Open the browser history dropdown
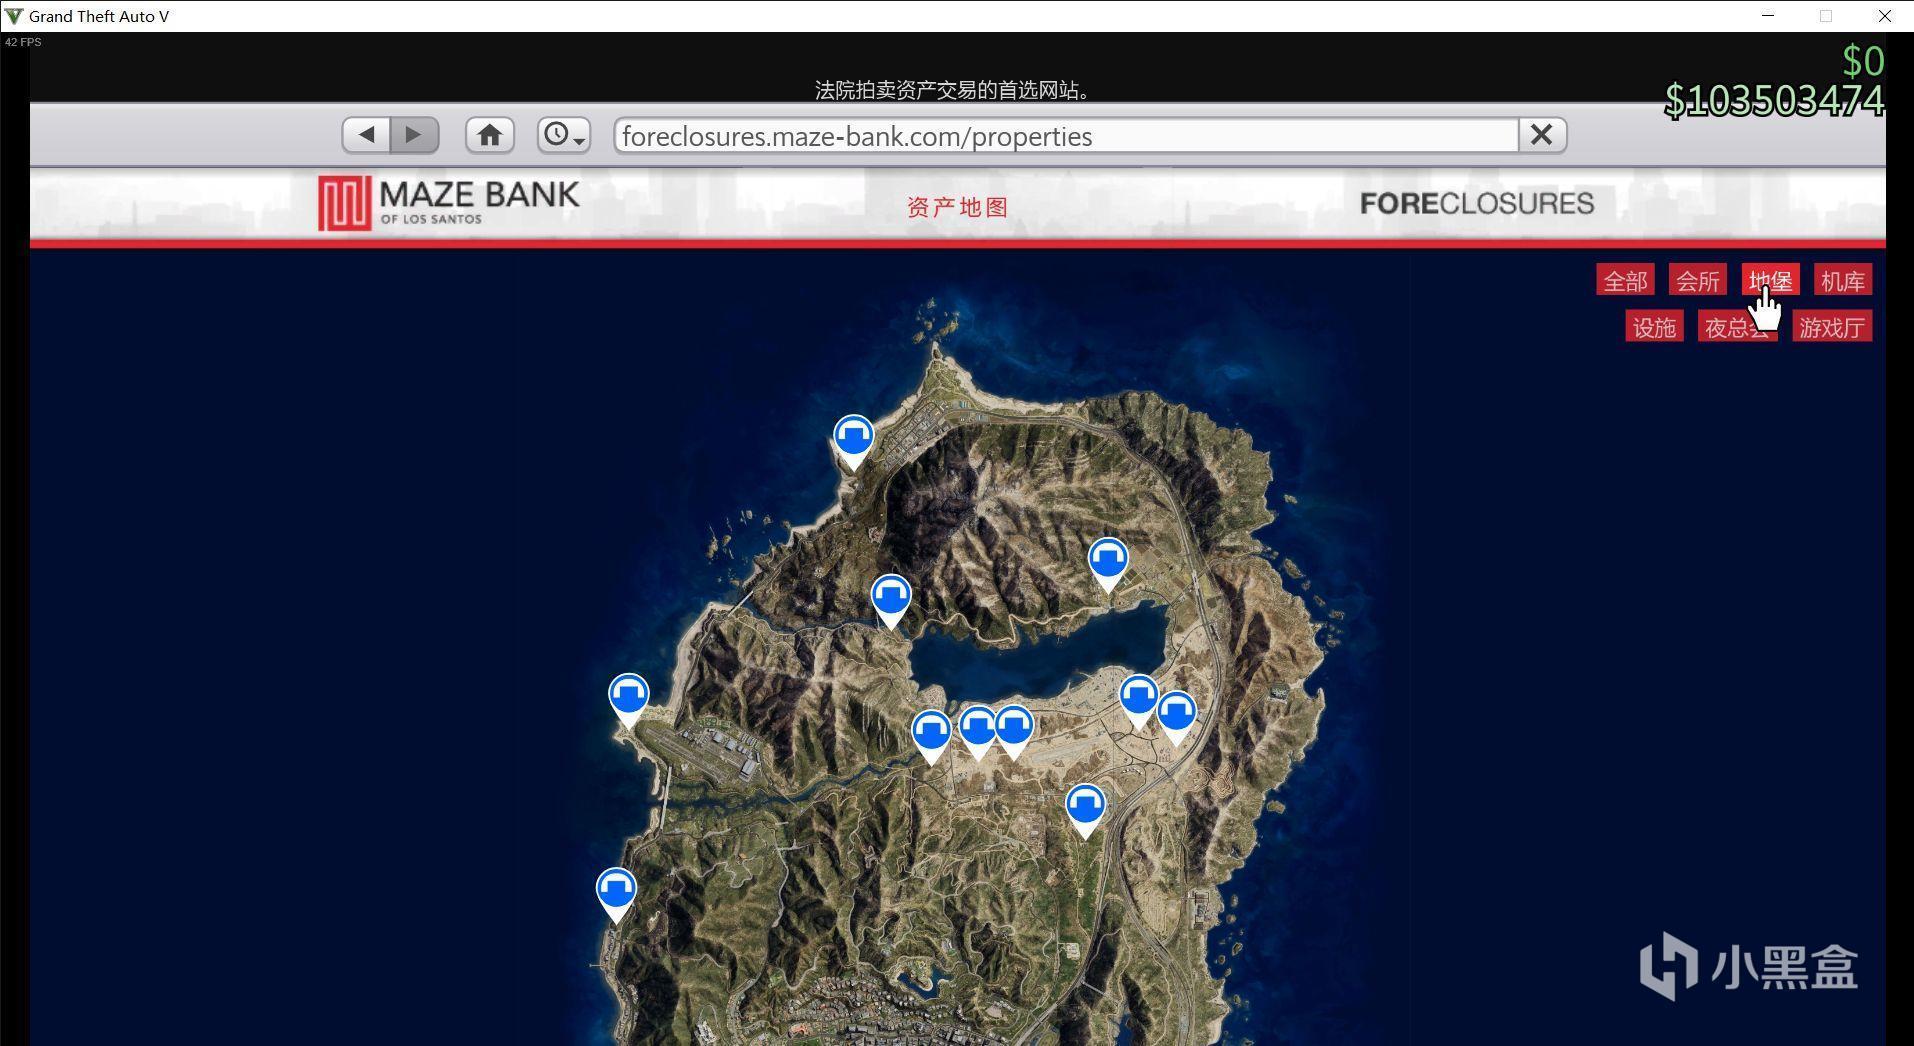 [564, 135]
